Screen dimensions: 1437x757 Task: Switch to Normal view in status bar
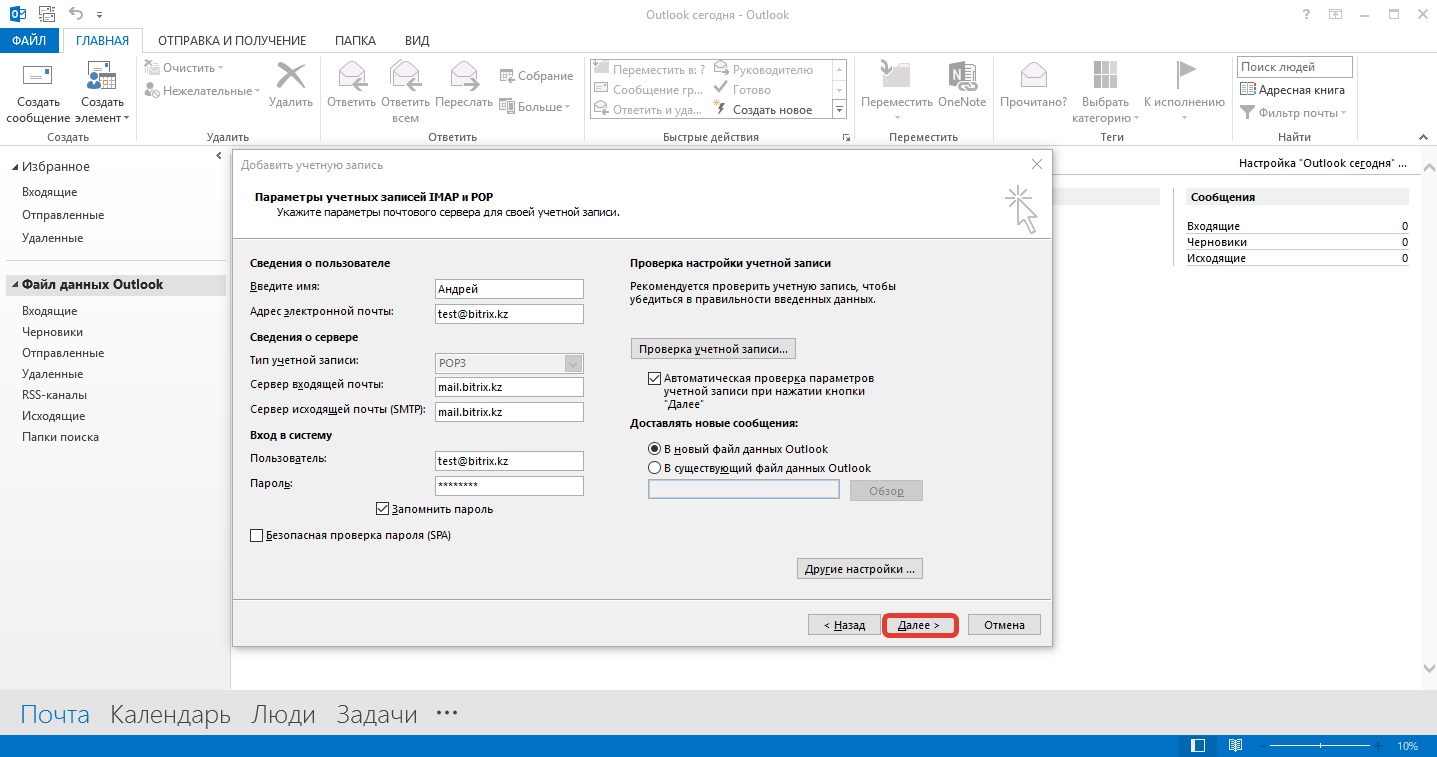(x=1198, y=746)
